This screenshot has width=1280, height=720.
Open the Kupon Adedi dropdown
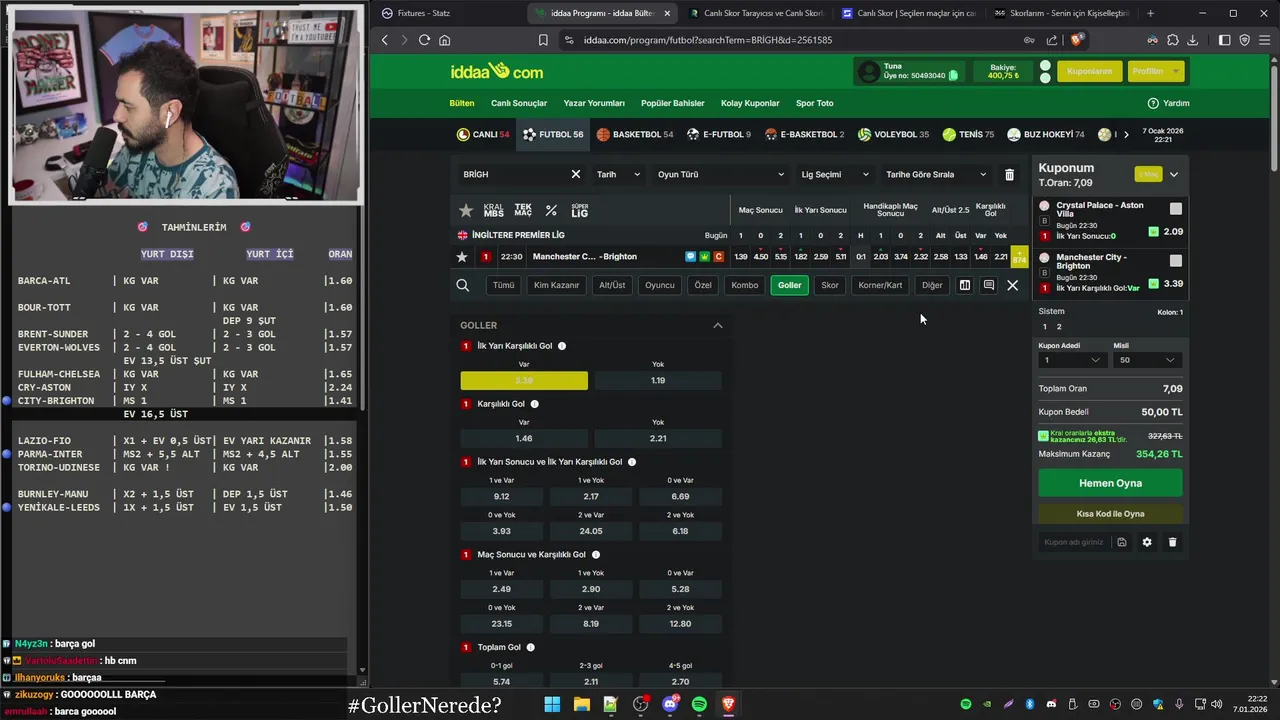point(1072,360)
